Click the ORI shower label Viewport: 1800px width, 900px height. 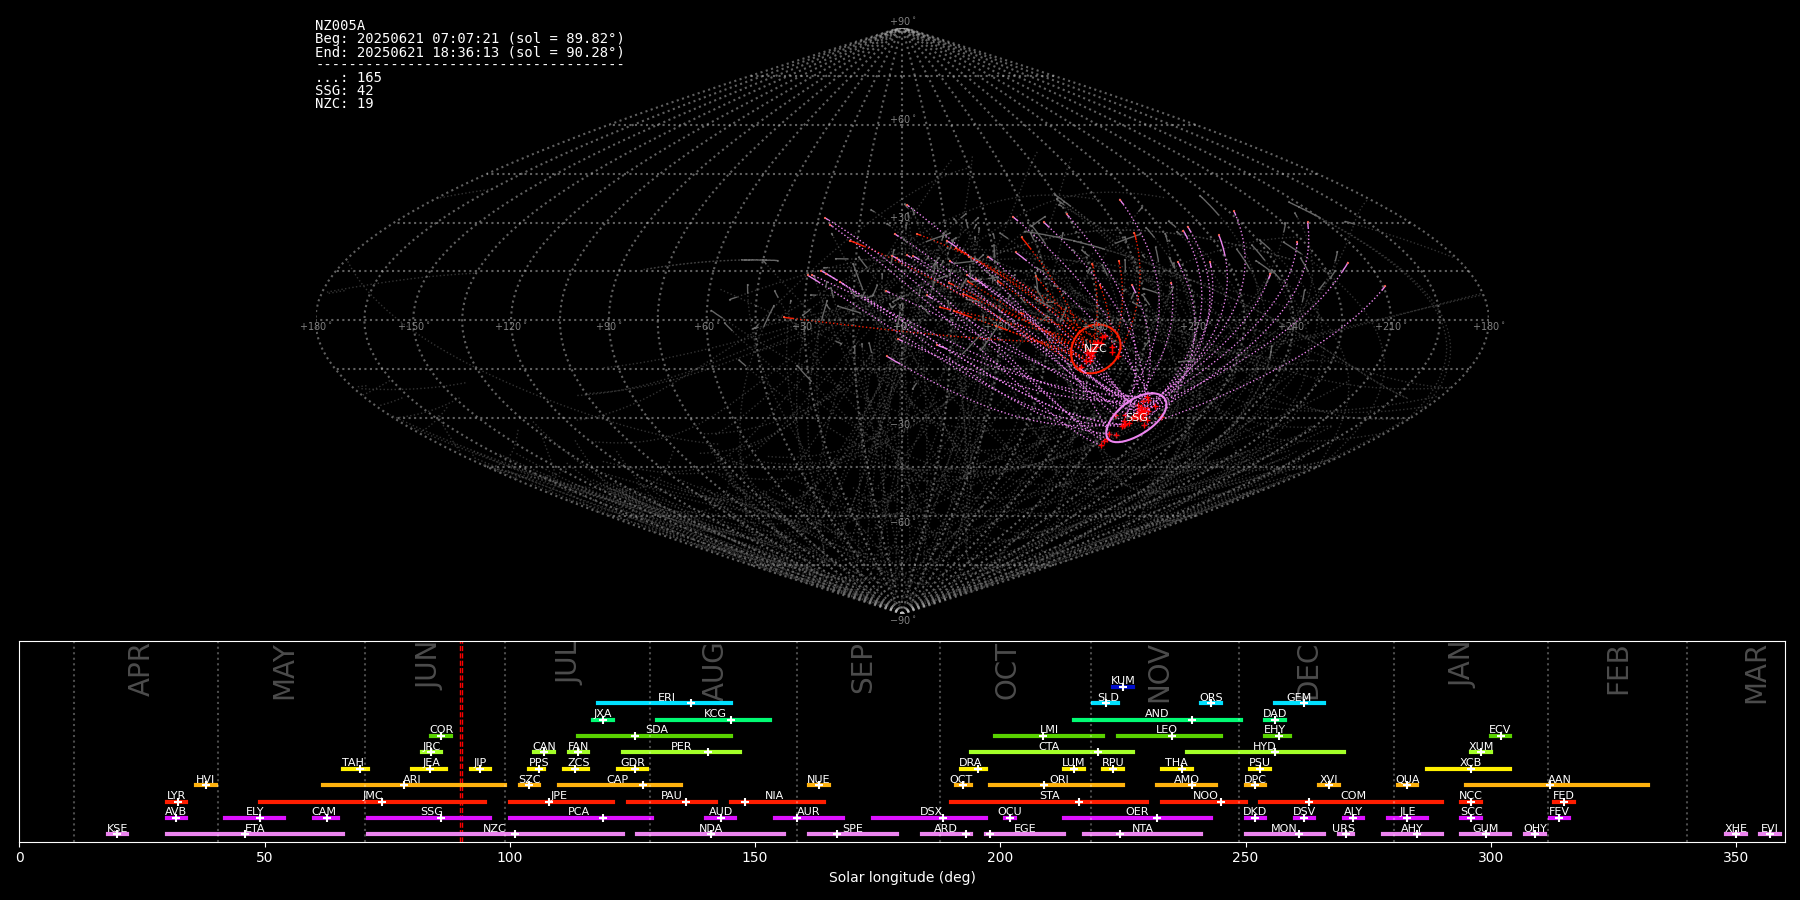pos(1059,780)
